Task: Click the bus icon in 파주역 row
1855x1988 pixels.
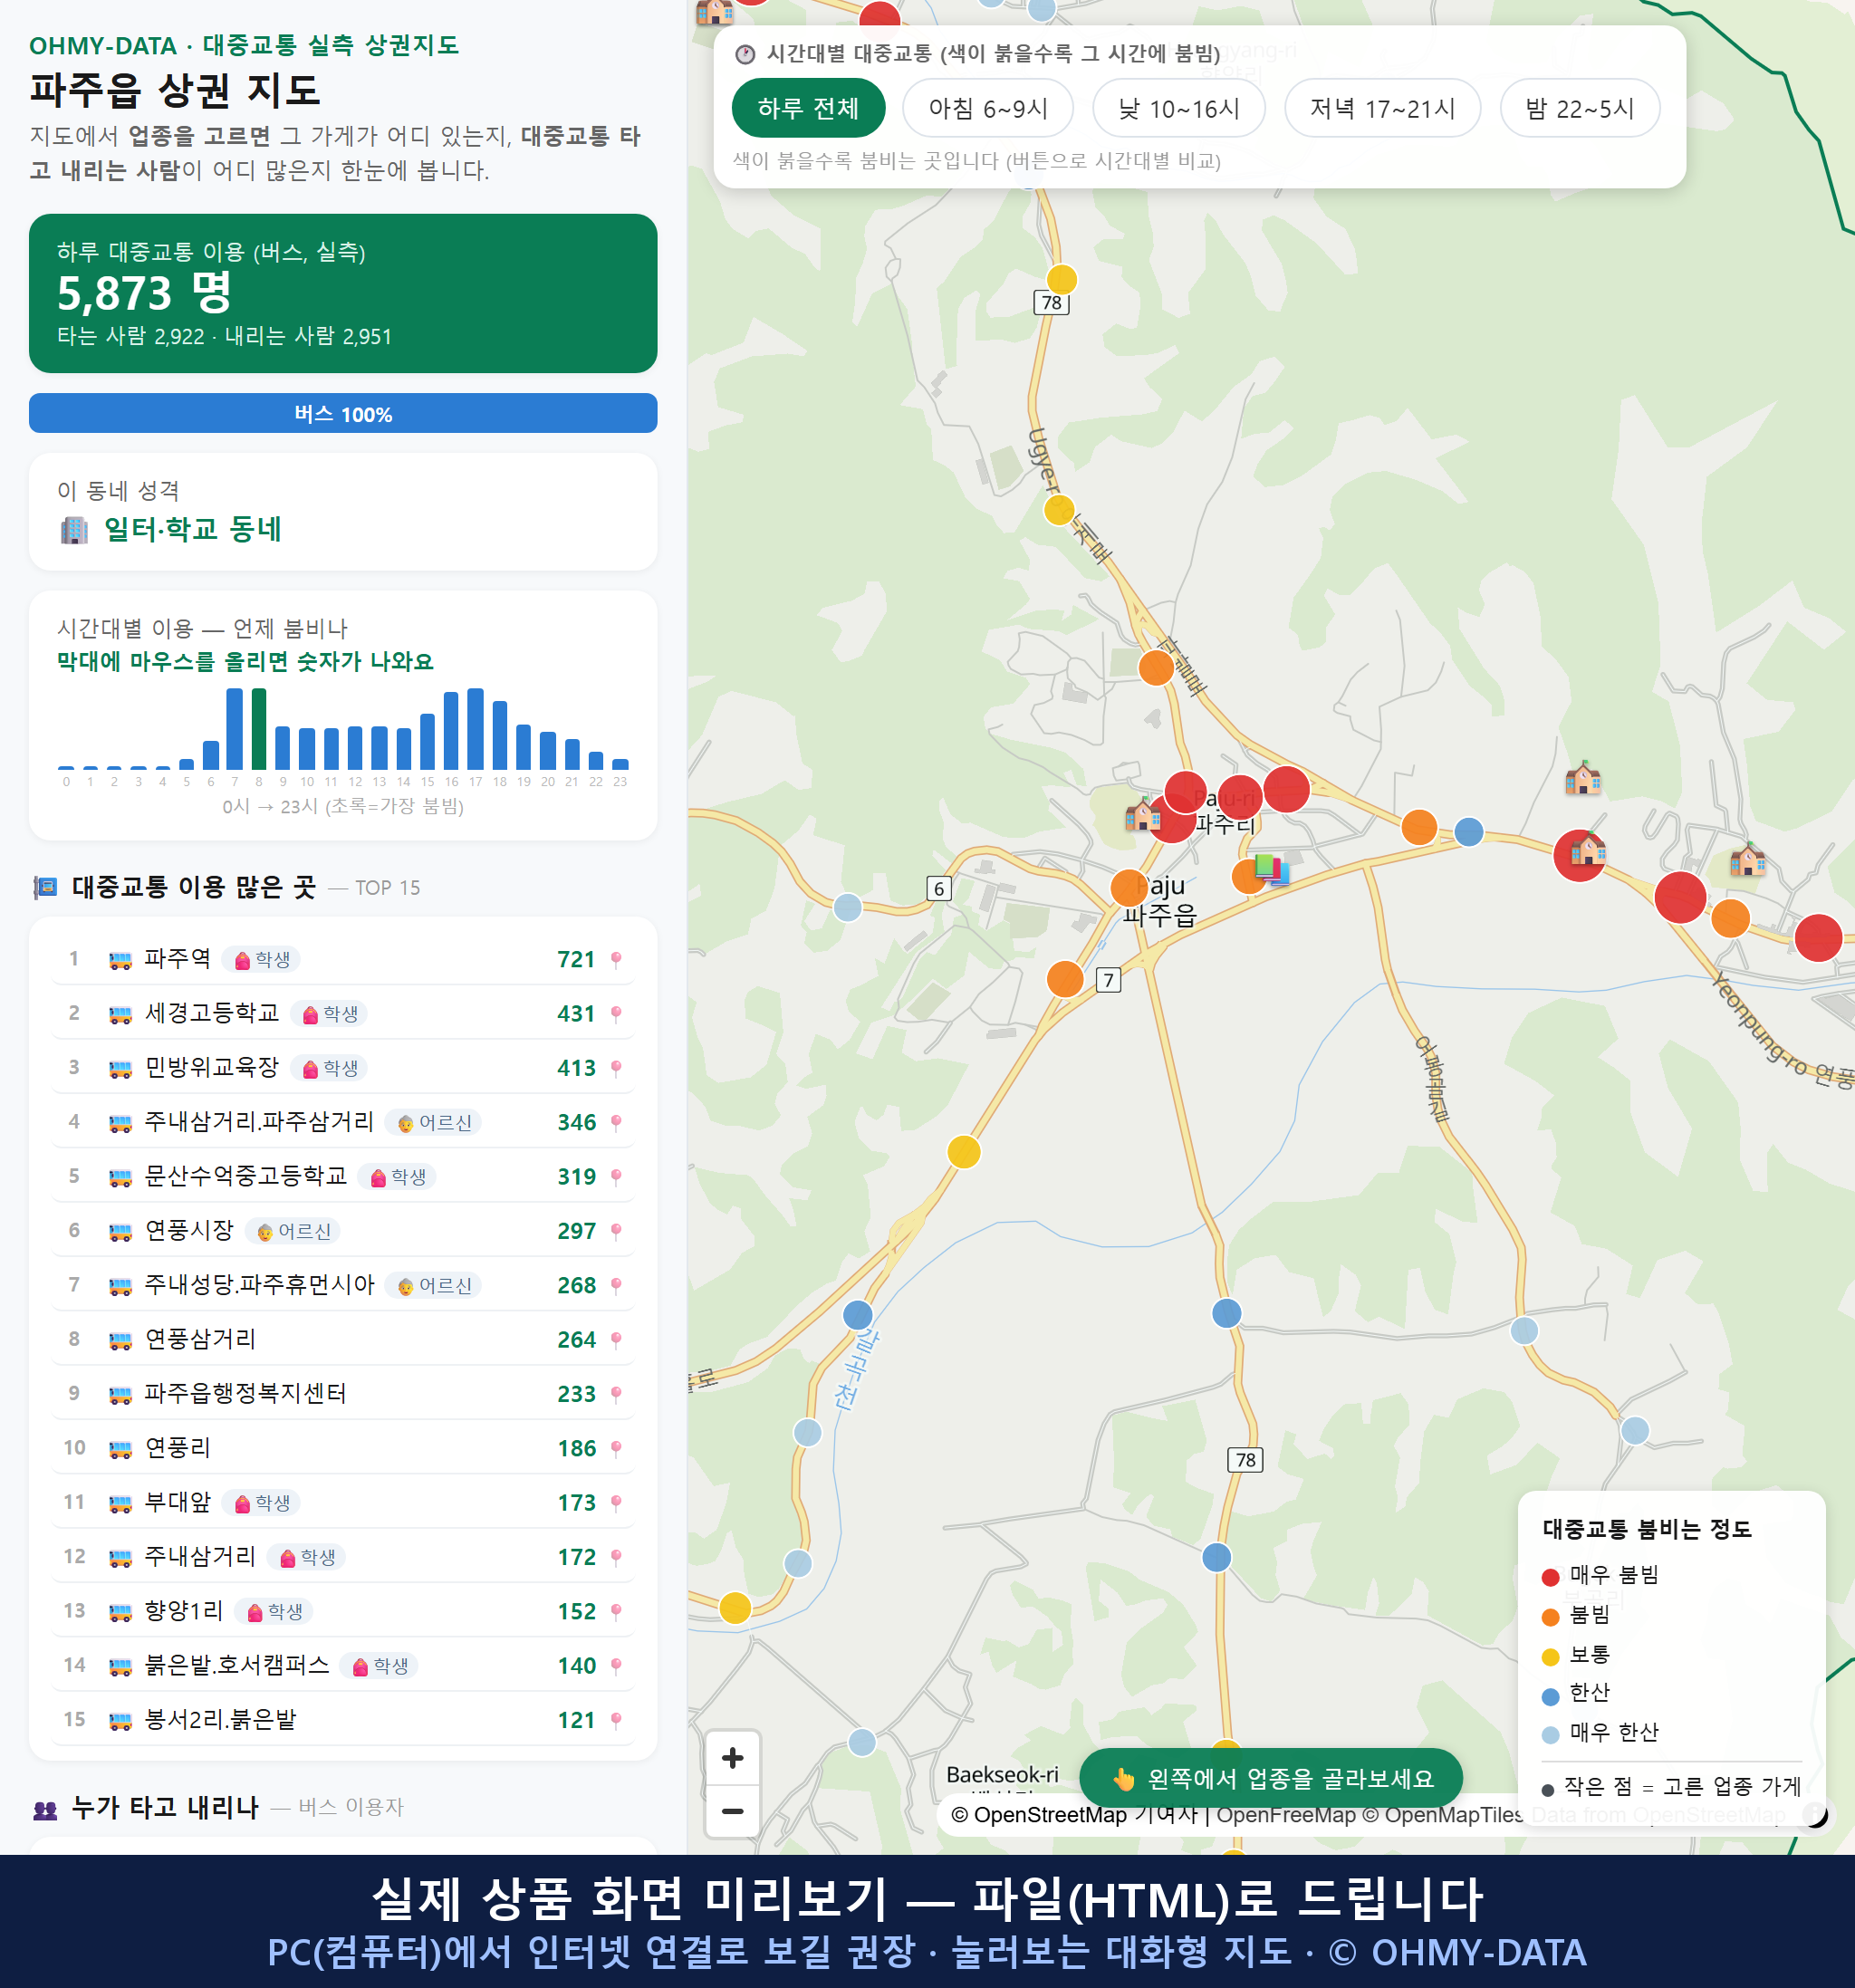Action: point(120,960)
